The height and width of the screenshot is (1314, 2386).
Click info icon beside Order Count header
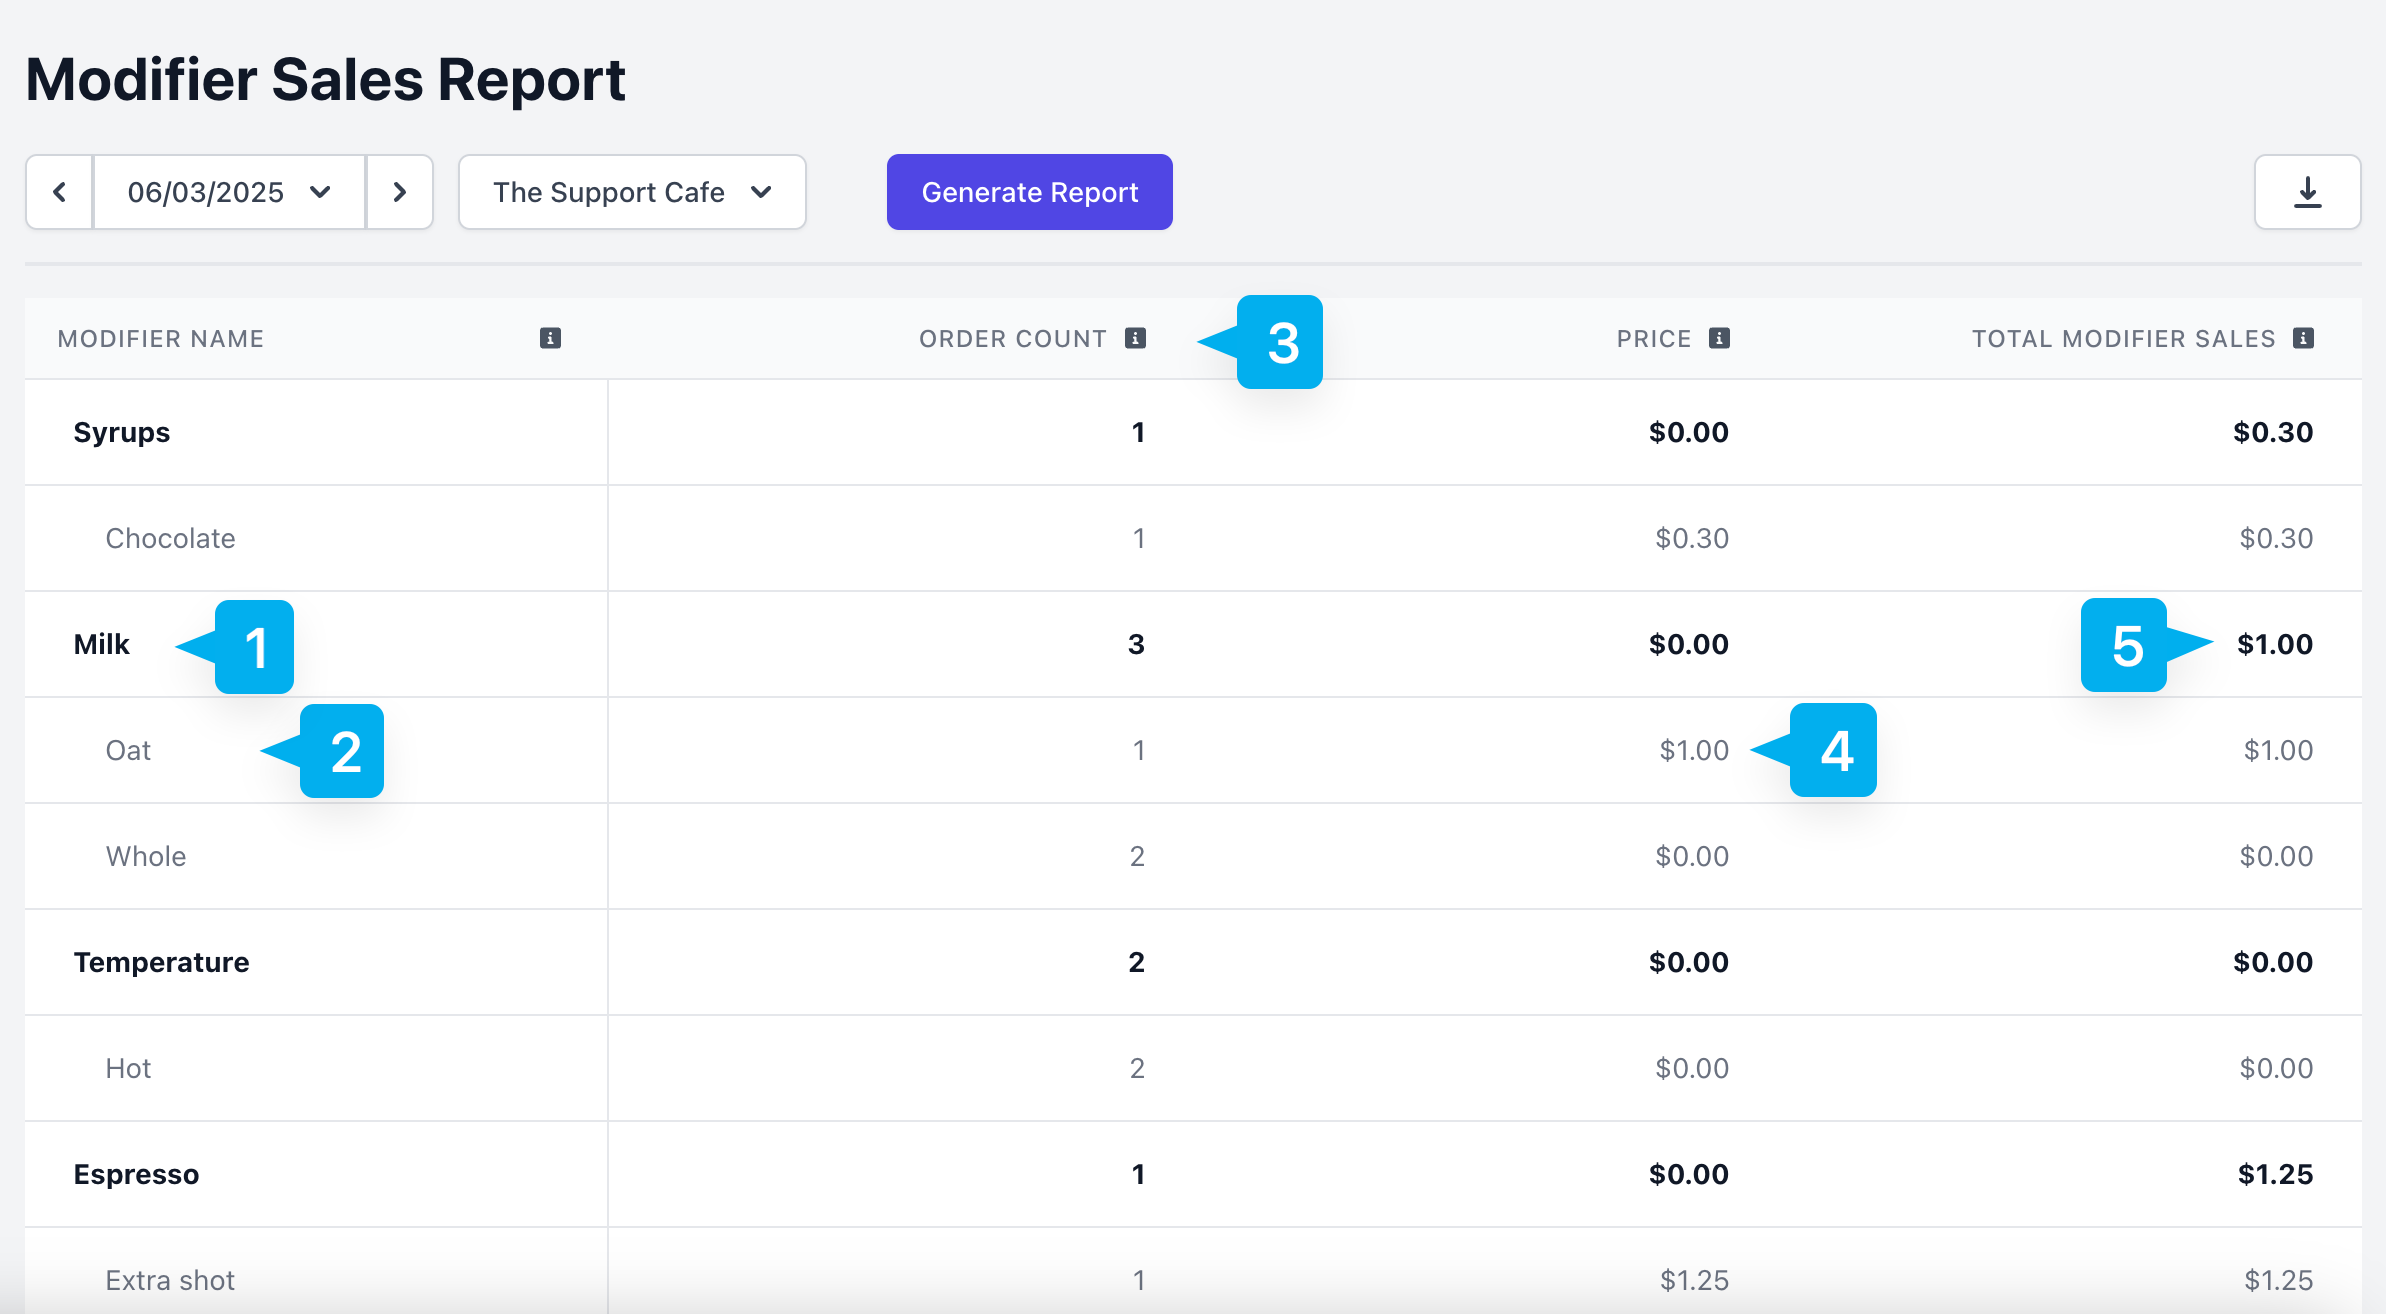pos(1135,338)
